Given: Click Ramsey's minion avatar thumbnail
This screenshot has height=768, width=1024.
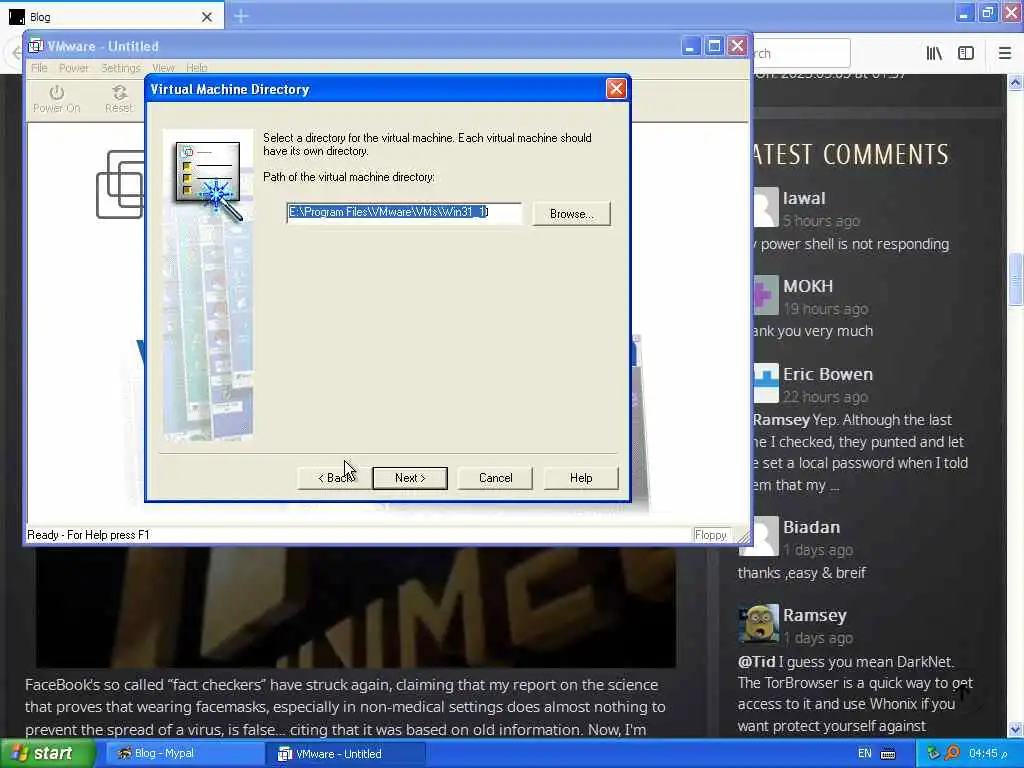Looking at the screenshot, I should (x=758, y=624).
